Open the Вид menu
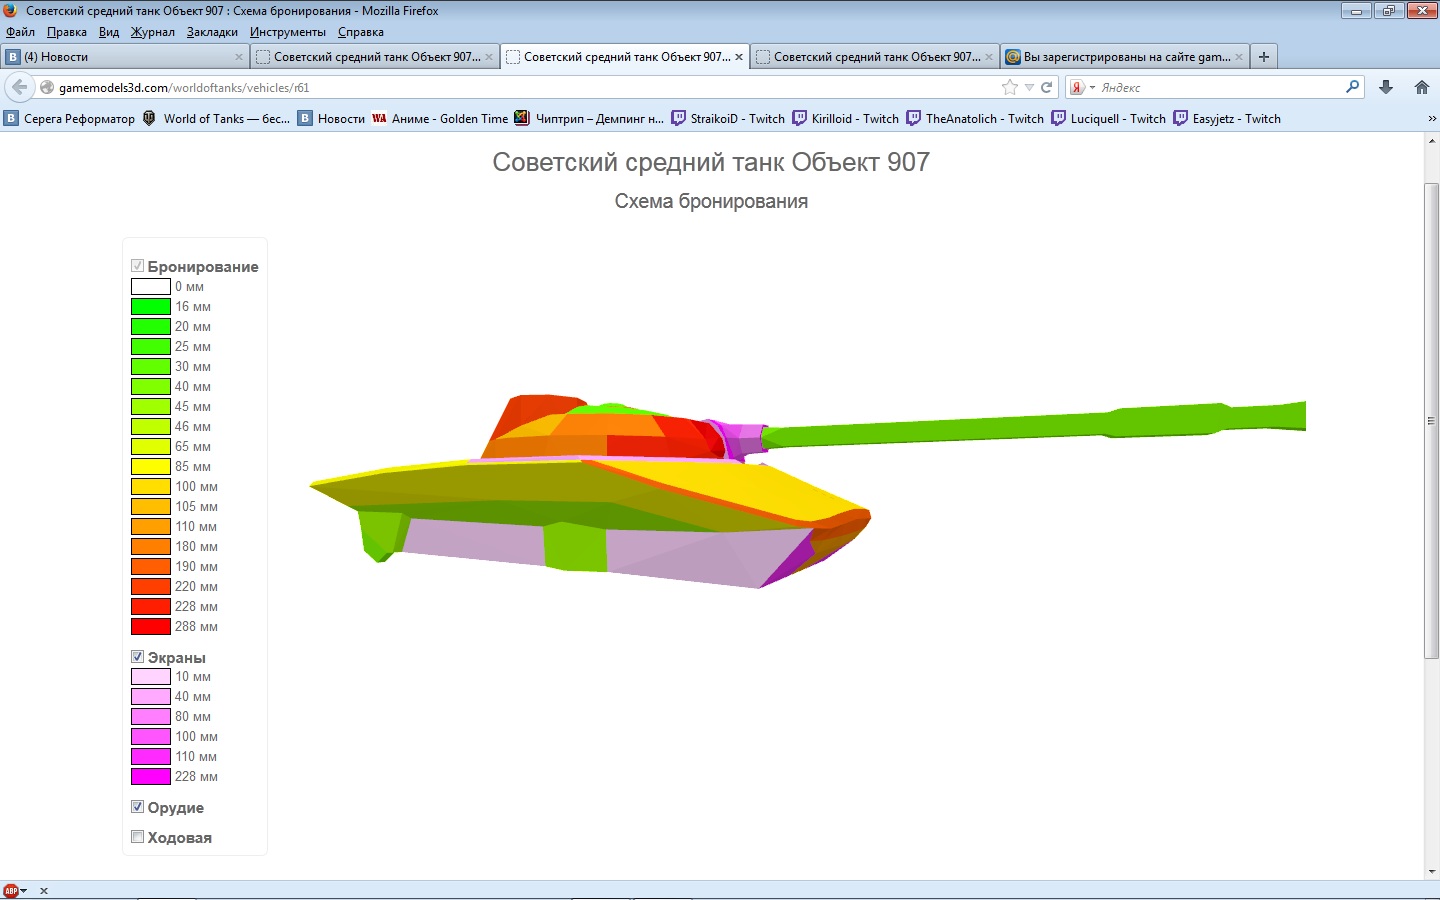The width and height of the screenshot is (1440, 900). point(109,32)
